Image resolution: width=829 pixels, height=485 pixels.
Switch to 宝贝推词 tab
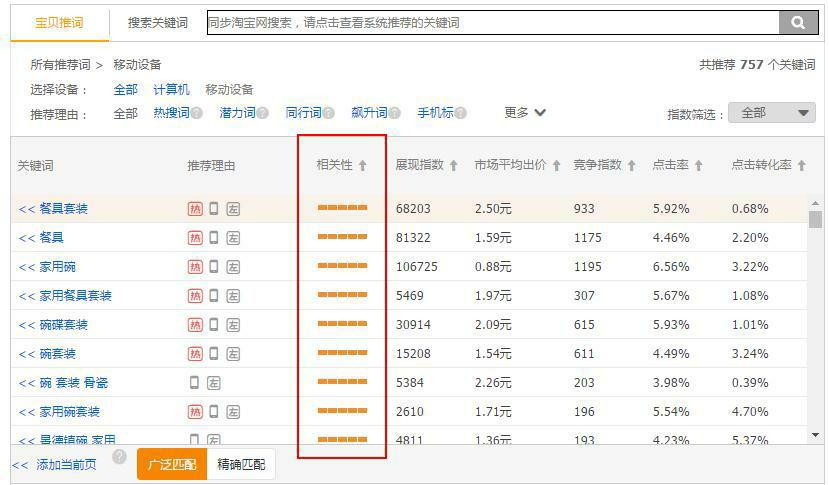tap(59, 22)
